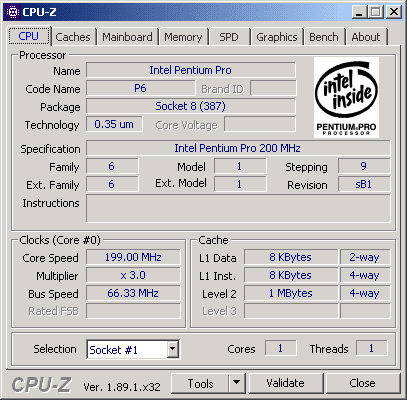Click the L1 Data 2-way associativity

[x=365, y=257]
